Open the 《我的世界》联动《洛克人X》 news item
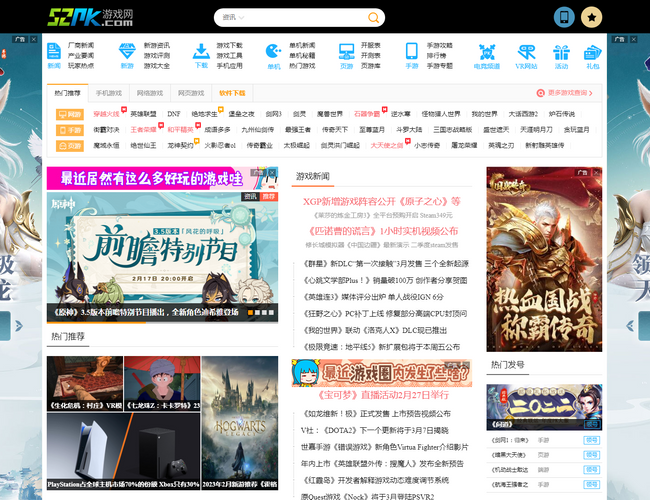 coord(375,330)
